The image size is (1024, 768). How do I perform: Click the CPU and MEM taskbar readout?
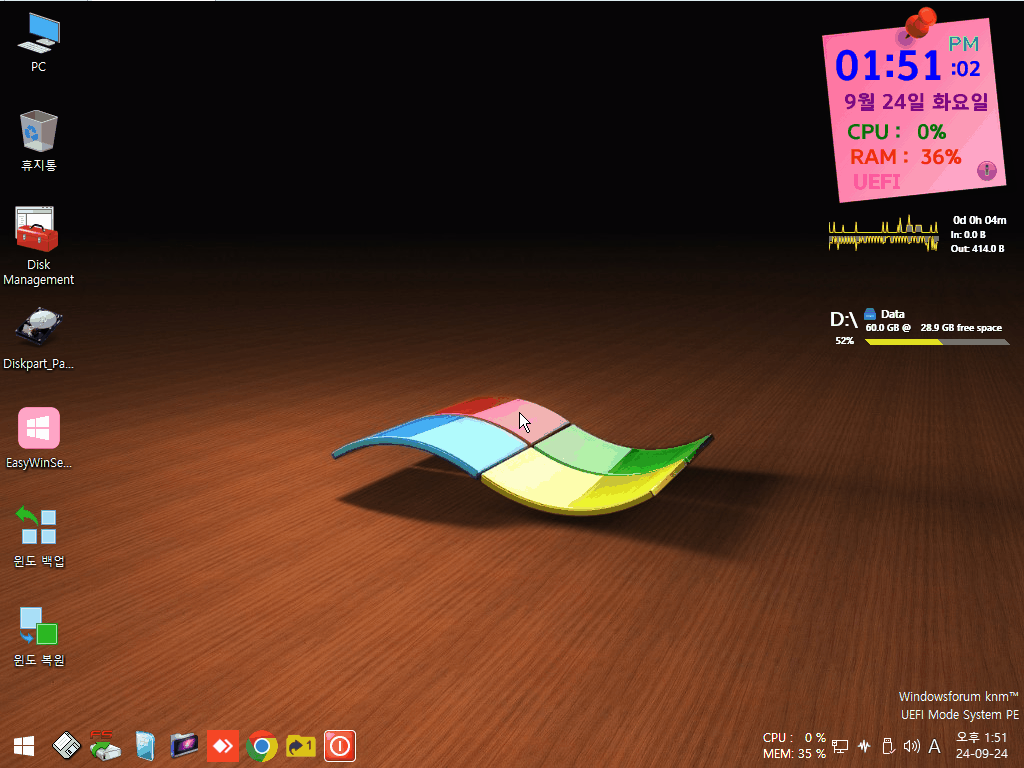pyautogui.click(x=794, y=745)
